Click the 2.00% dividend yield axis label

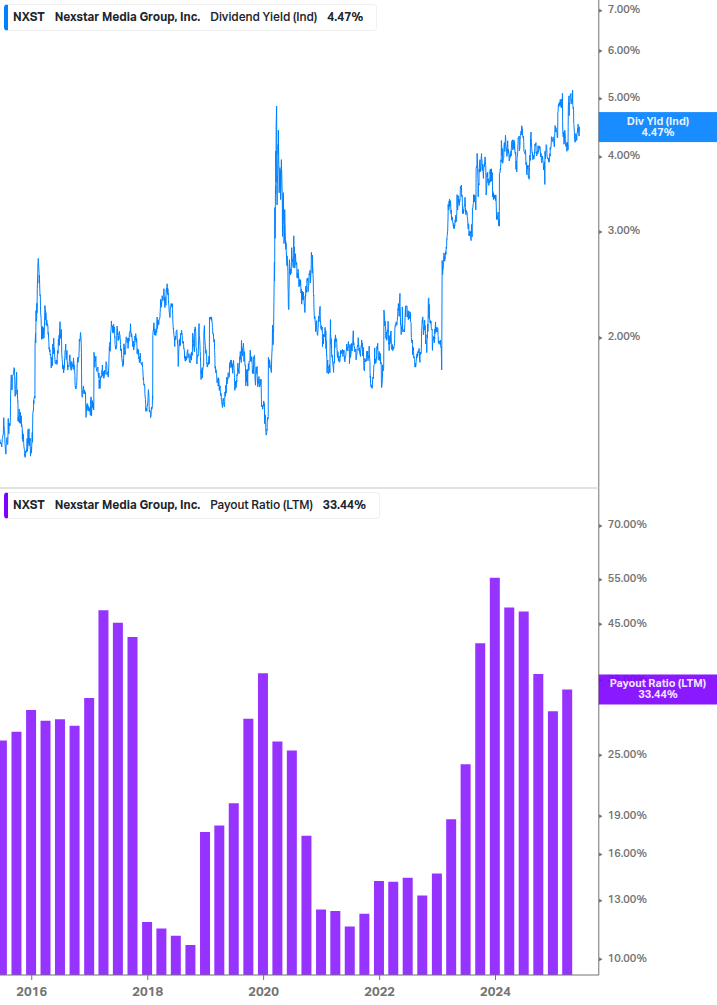pyautogui.click(x=623, y=336)
